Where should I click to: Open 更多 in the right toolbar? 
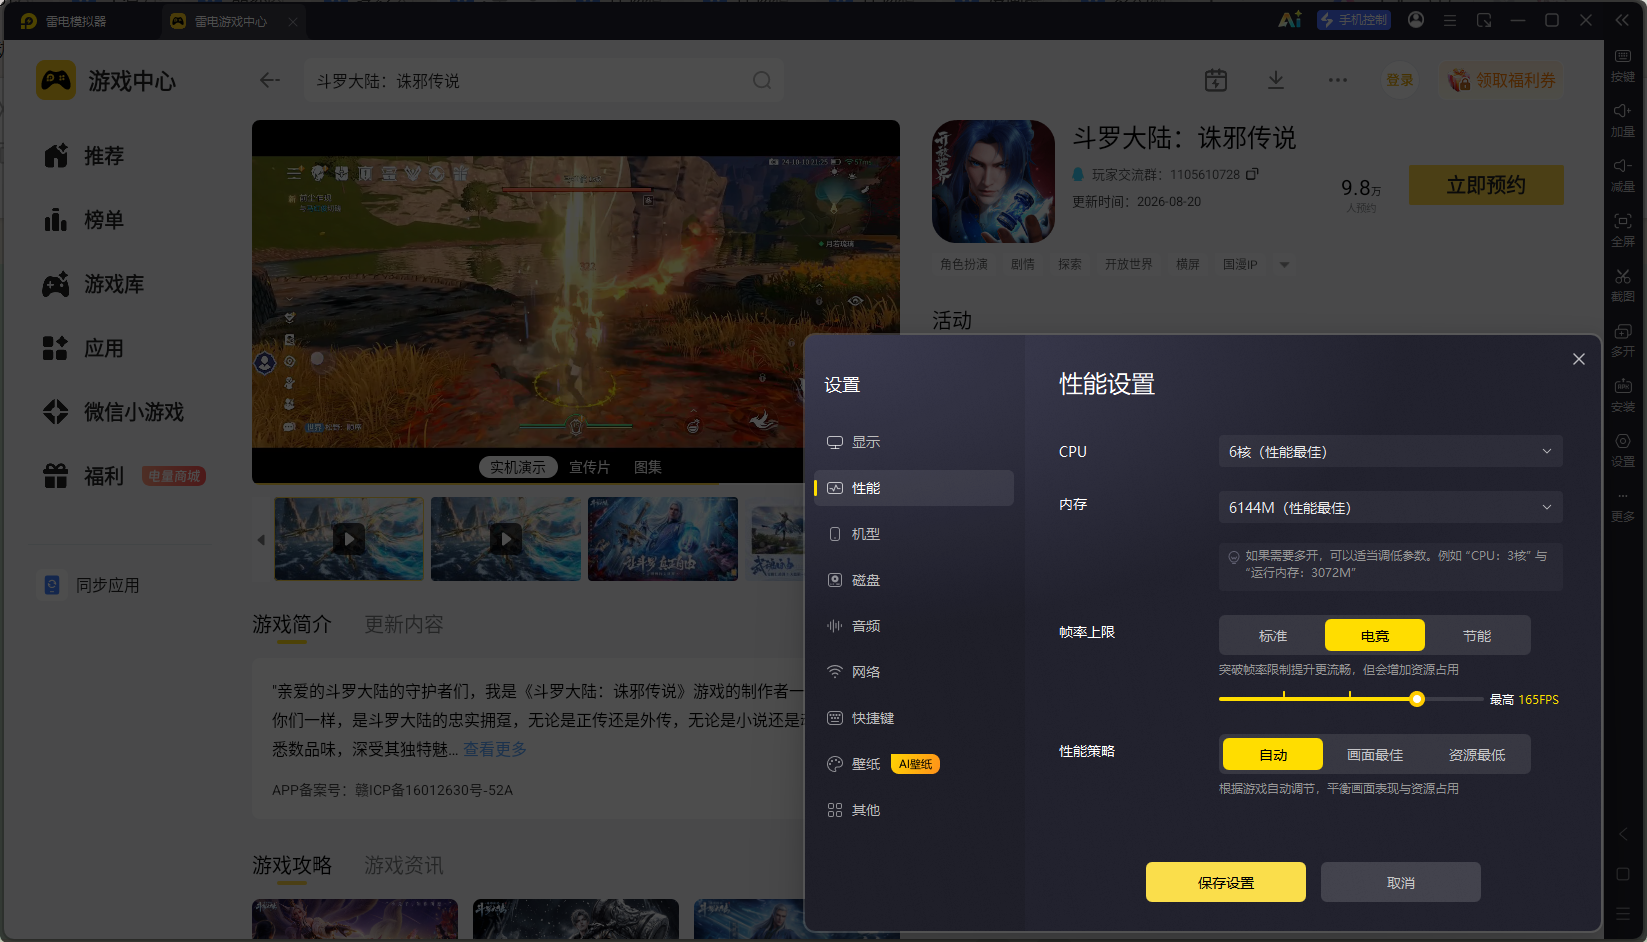tap(1623, 506)
